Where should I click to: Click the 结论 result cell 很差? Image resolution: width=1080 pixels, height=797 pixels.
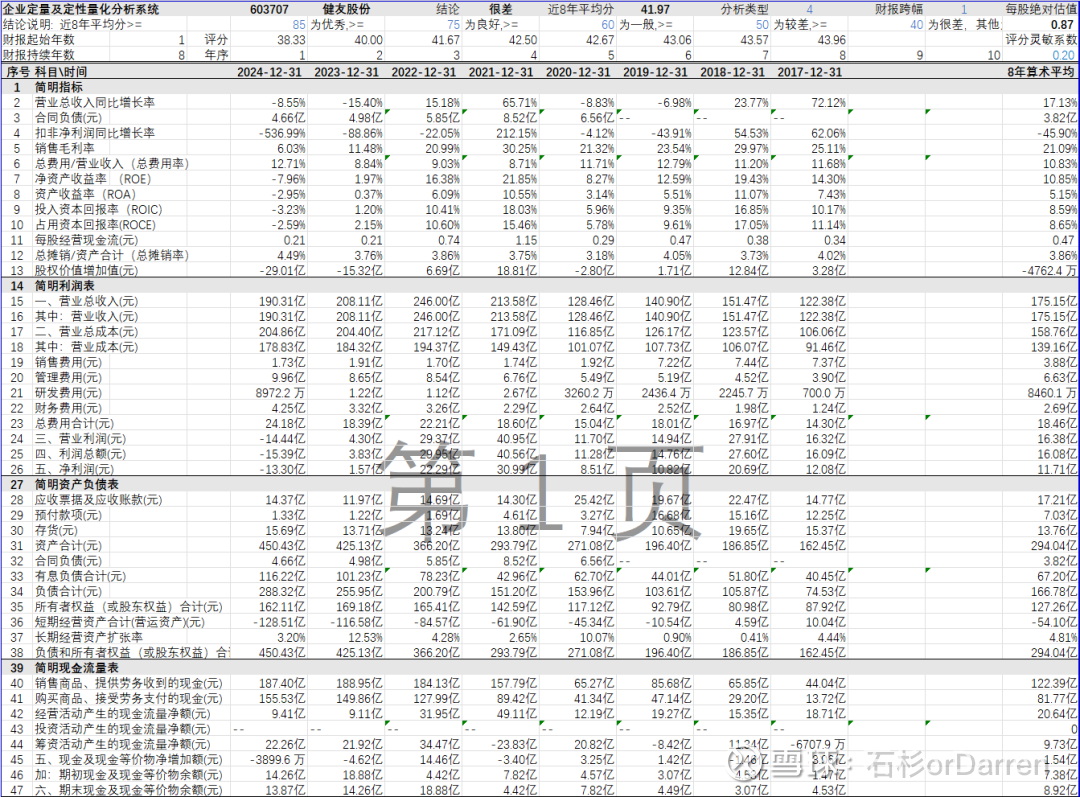(x=501, y=9)
